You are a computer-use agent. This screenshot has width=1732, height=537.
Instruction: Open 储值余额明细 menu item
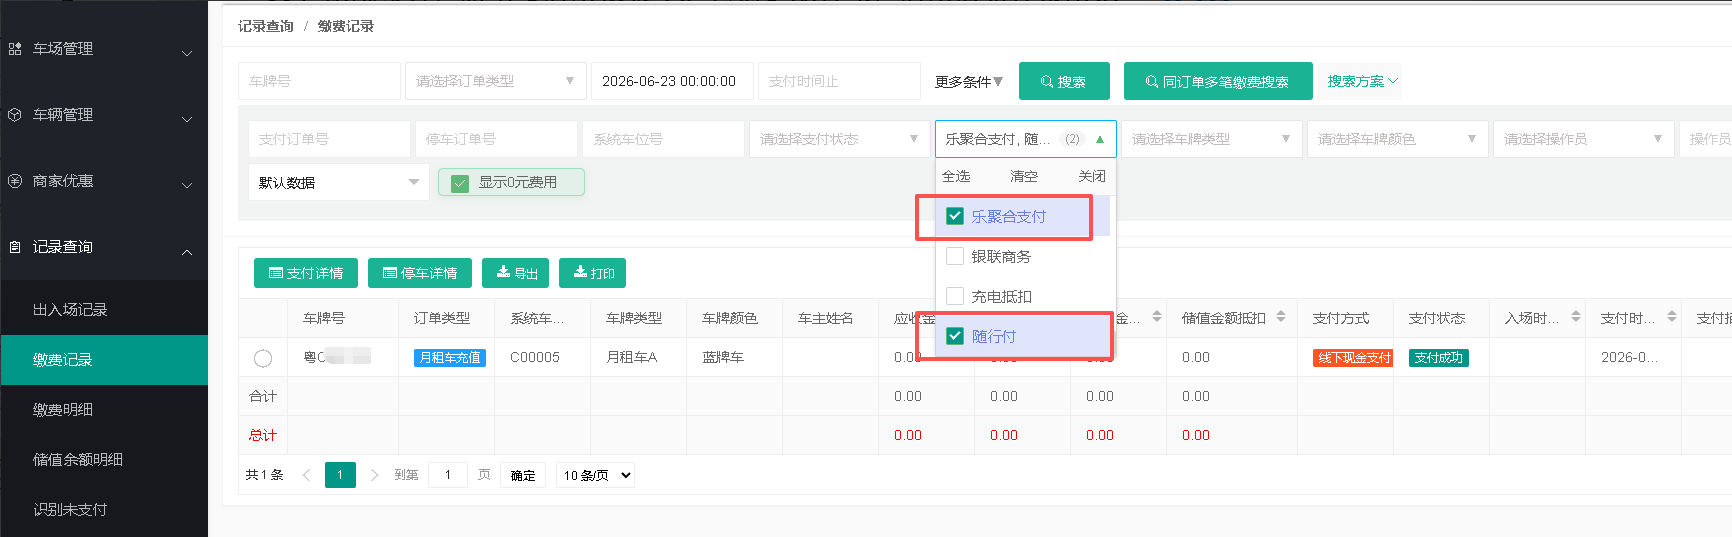pyautogui.click(x=104, y=460)
